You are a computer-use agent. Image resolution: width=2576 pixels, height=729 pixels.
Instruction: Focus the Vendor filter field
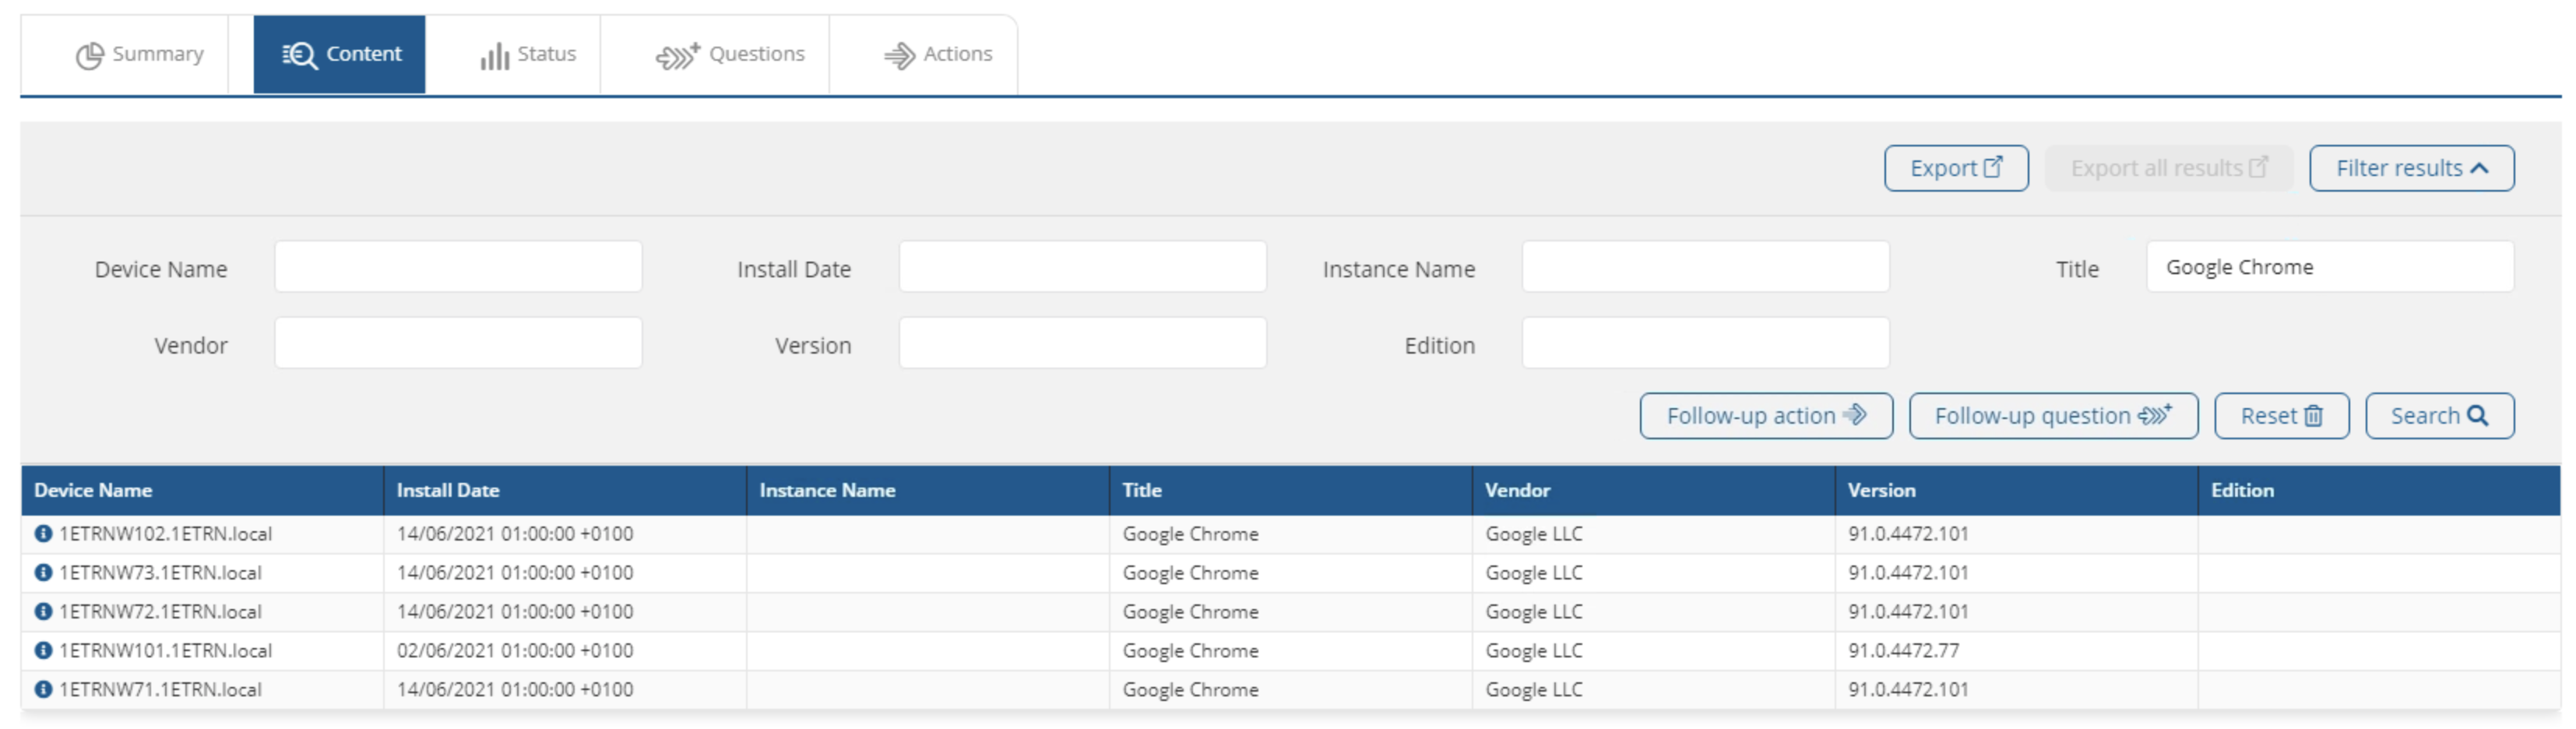pyautogui.click(x=458, y=343)
